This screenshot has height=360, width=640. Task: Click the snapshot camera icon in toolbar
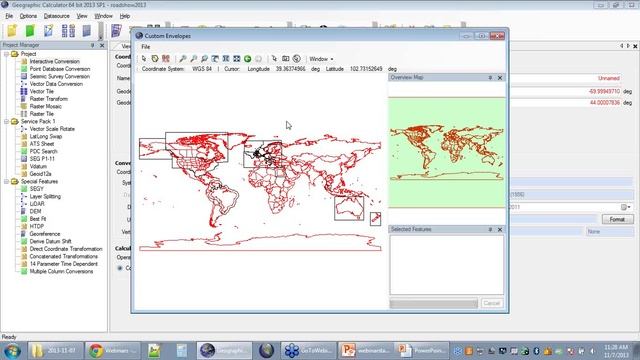pyautogui.click(x=286, y=59)
